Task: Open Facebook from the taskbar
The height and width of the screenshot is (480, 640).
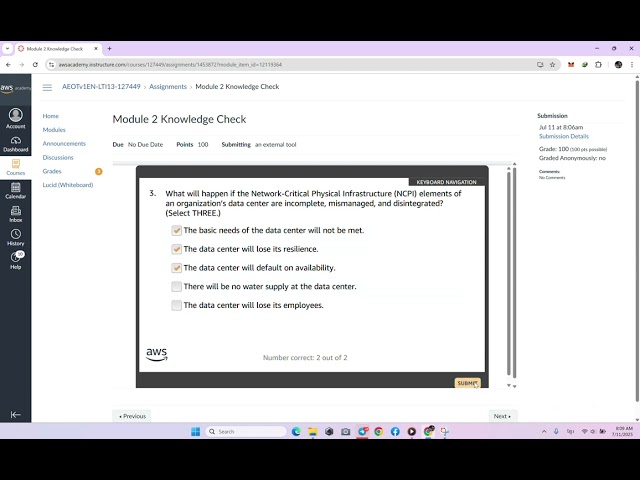Action: click(395, 431)
